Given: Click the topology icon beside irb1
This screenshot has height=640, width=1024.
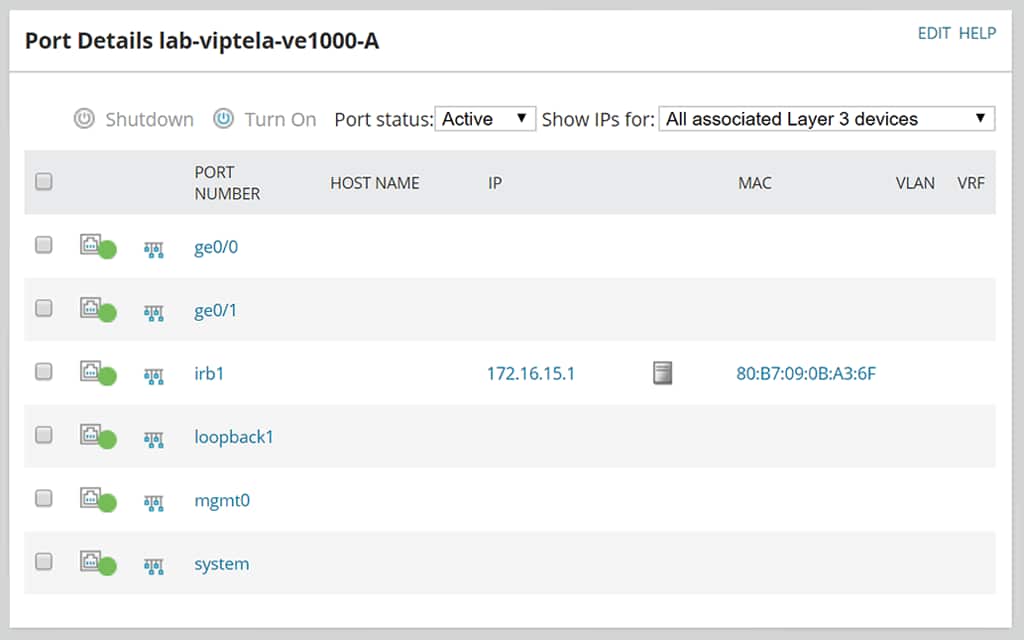Looking at the screenshot, I should click(x=154, y=374).
